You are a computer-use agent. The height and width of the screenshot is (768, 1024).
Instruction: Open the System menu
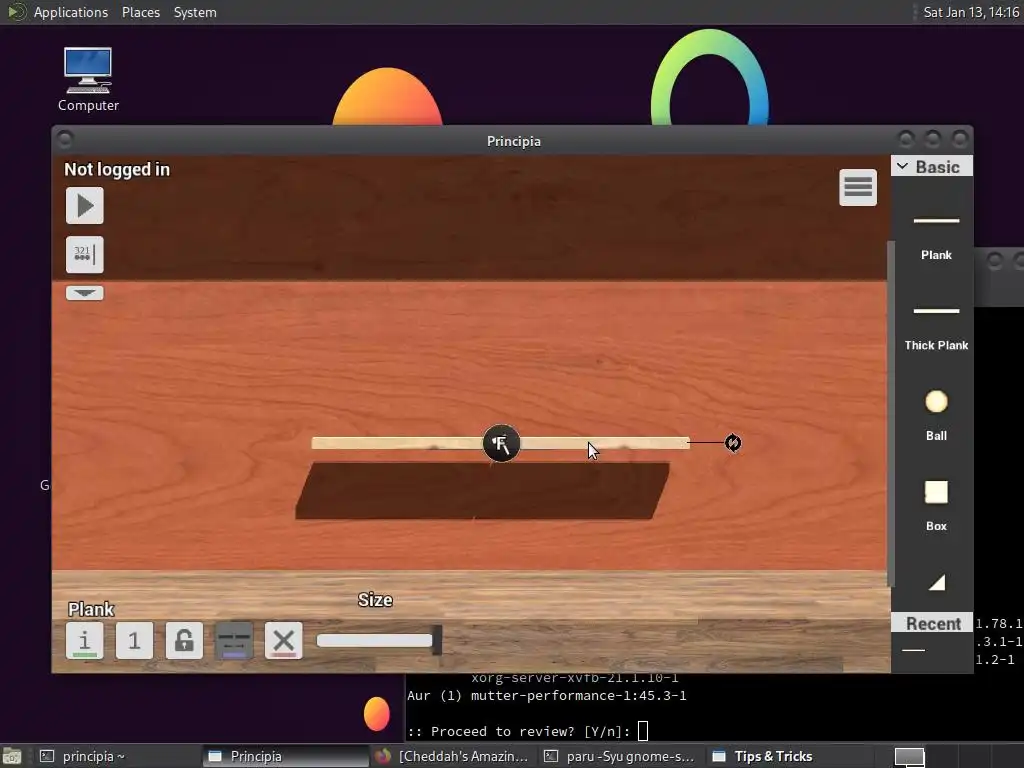tap(195, 12)
